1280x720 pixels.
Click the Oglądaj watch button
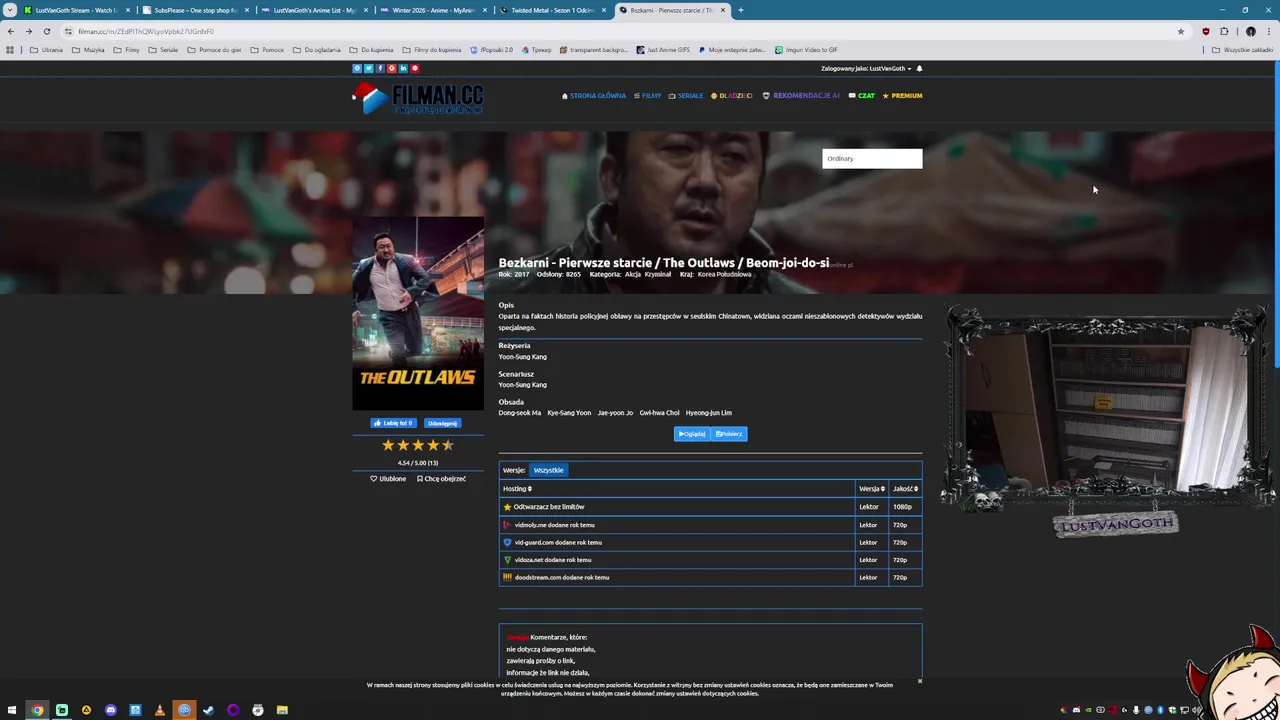691,434
